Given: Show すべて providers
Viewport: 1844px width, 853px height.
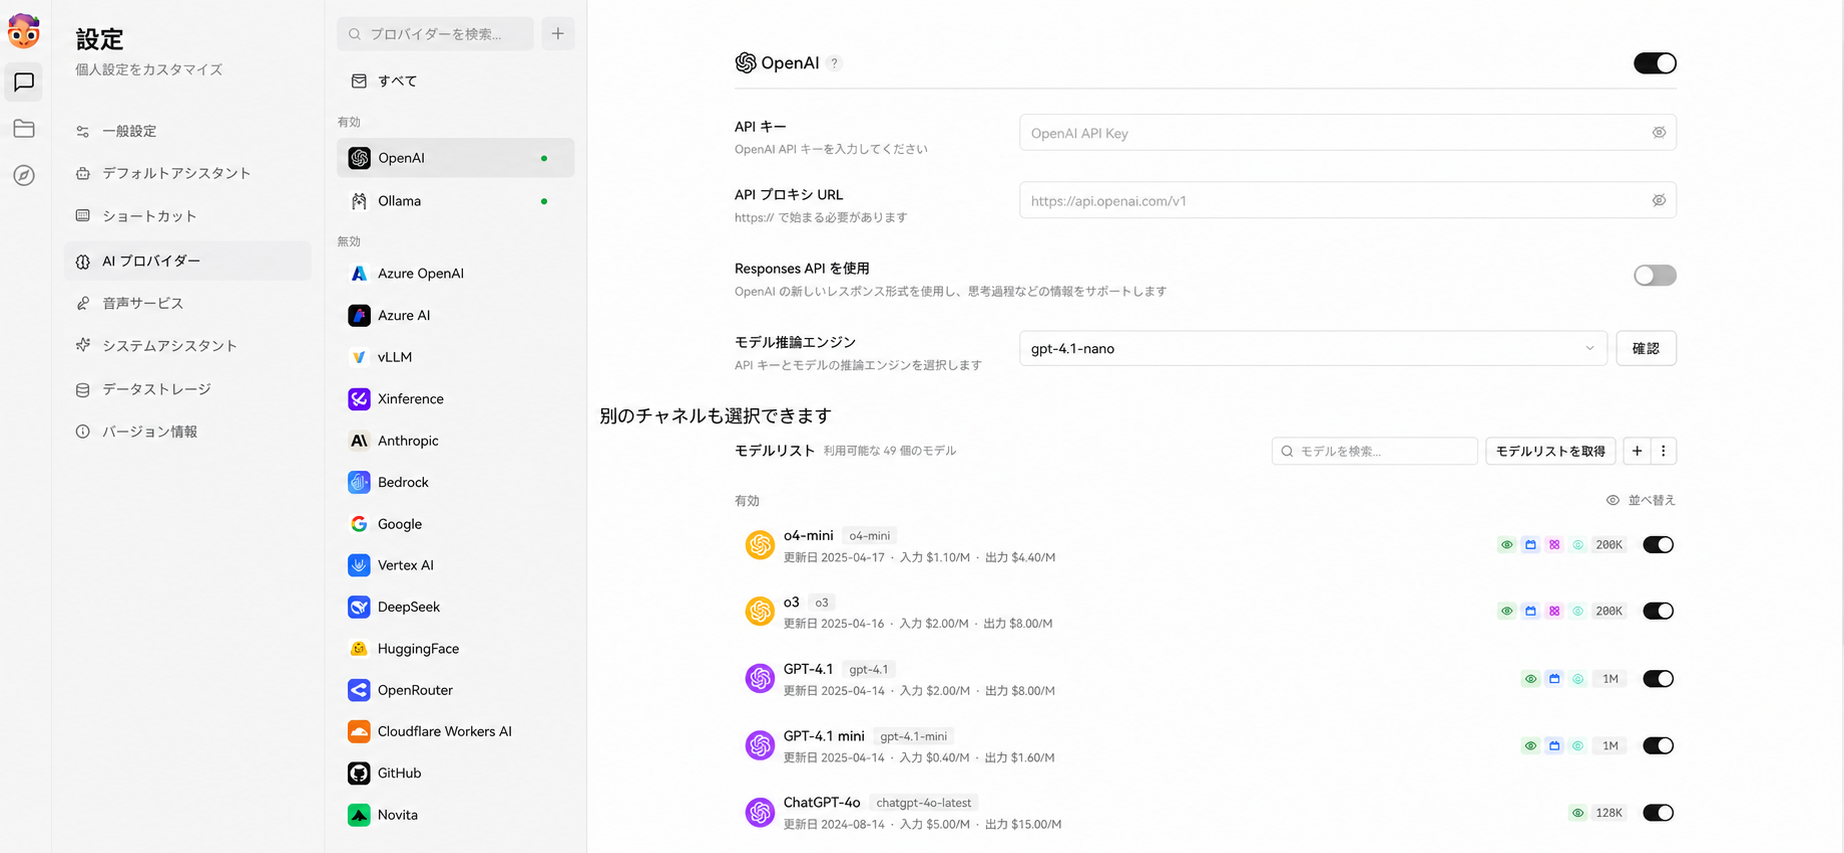Looking at the screenshot, I should [456, 81].
